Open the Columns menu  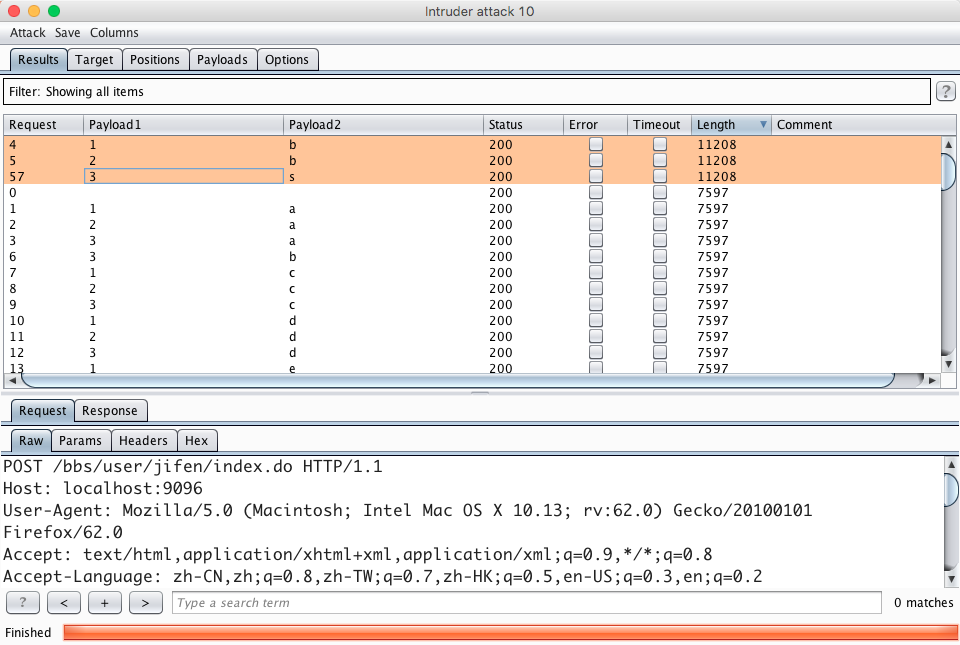[x=114, y=33]
